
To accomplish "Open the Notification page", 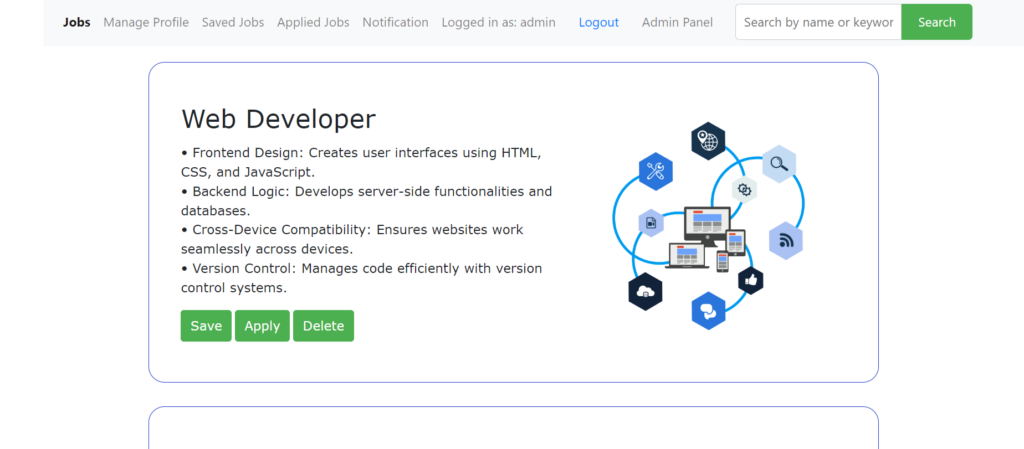I will 395,22.
